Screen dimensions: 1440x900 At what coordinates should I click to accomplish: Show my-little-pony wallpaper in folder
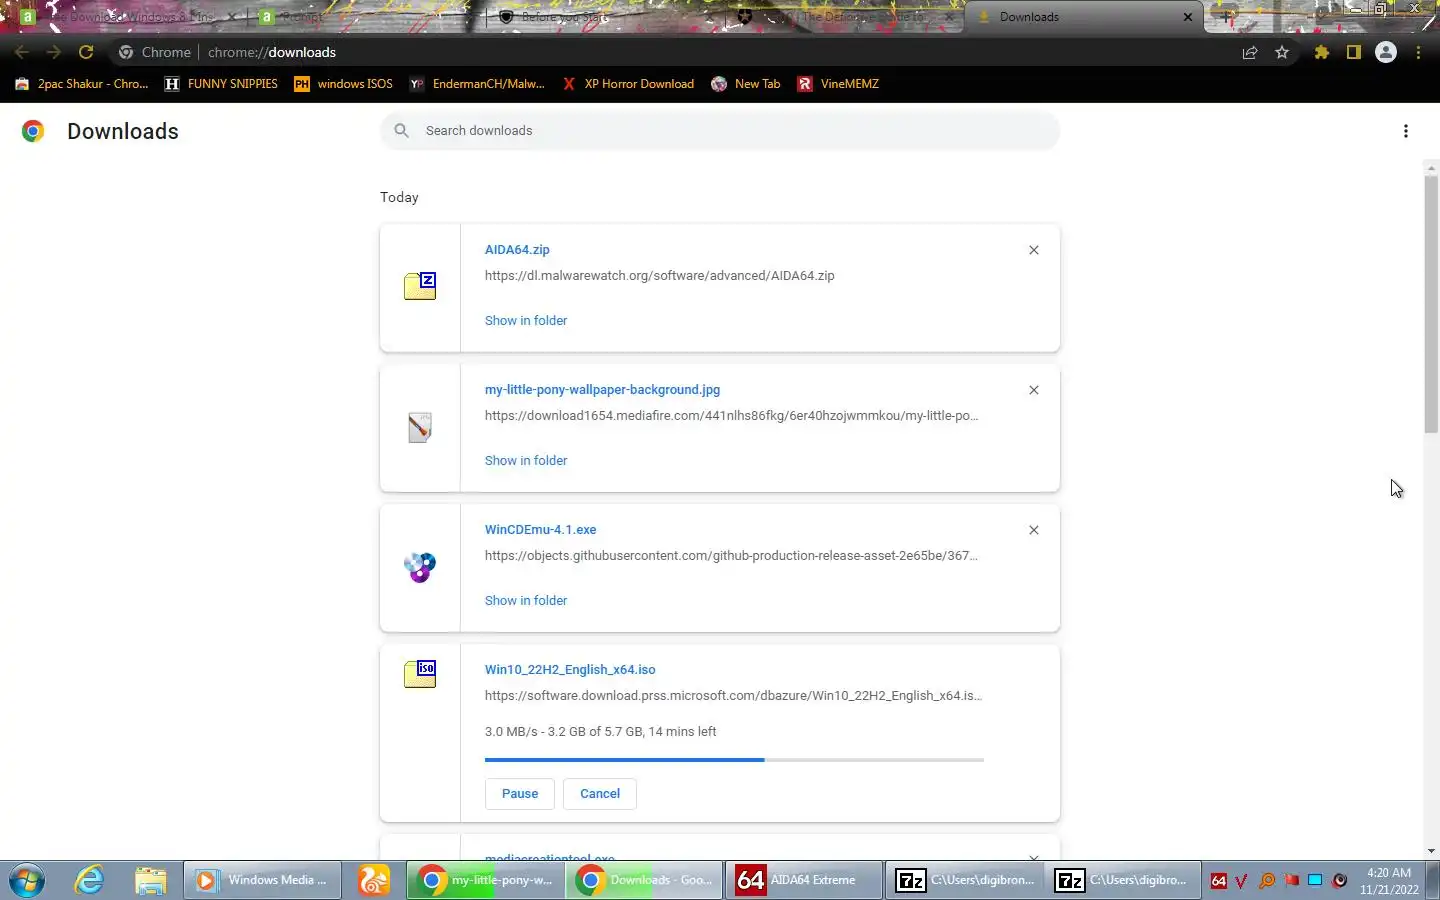tap(526, 461)
